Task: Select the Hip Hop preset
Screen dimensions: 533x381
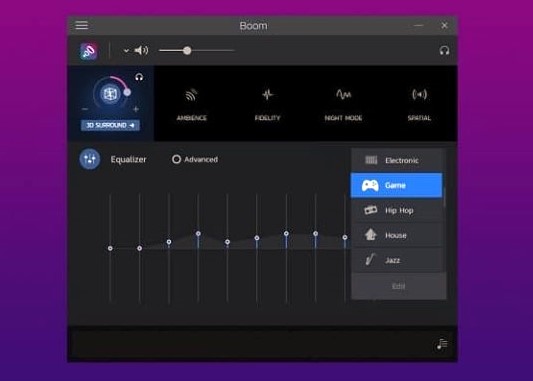Action: point(397,210)
